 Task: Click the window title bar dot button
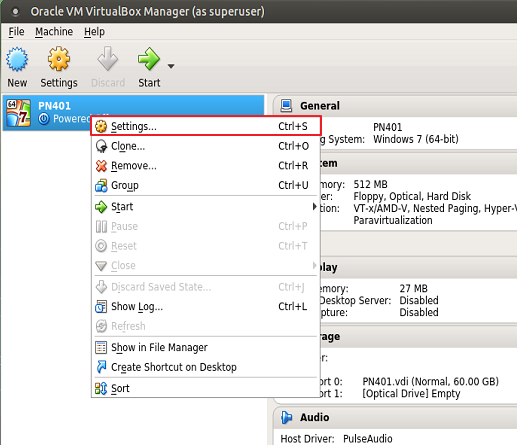[15, 12]
